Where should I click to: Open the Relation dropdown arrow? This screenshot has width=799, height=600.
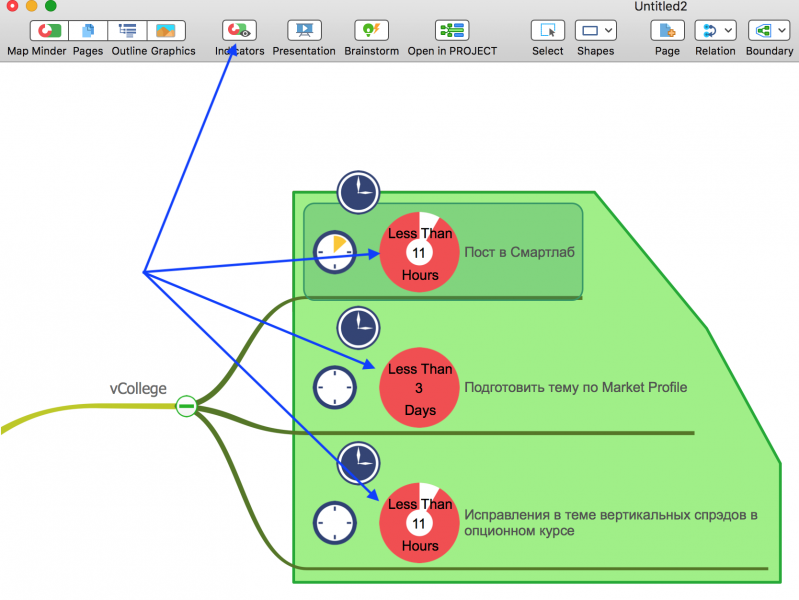pyautogui.click(x=728, y=31)
